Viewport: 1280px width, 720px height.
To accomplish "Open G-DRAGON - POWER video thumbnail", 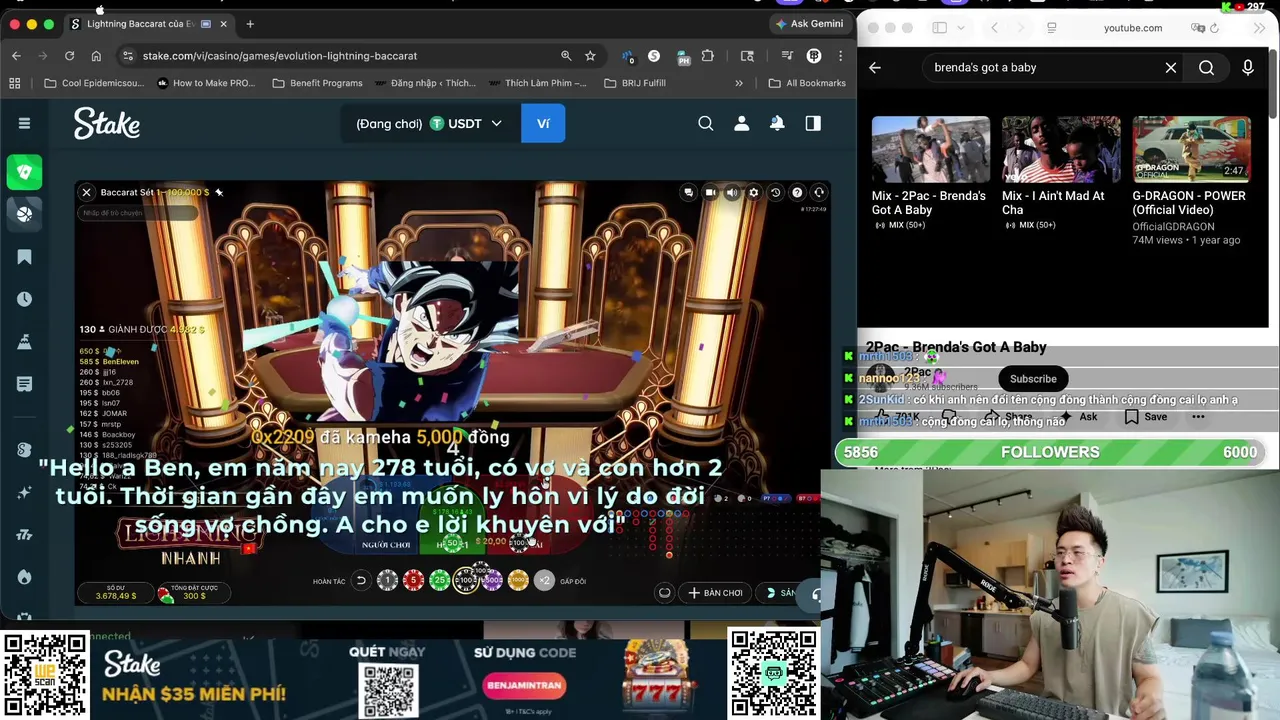I will (1192, 149).
